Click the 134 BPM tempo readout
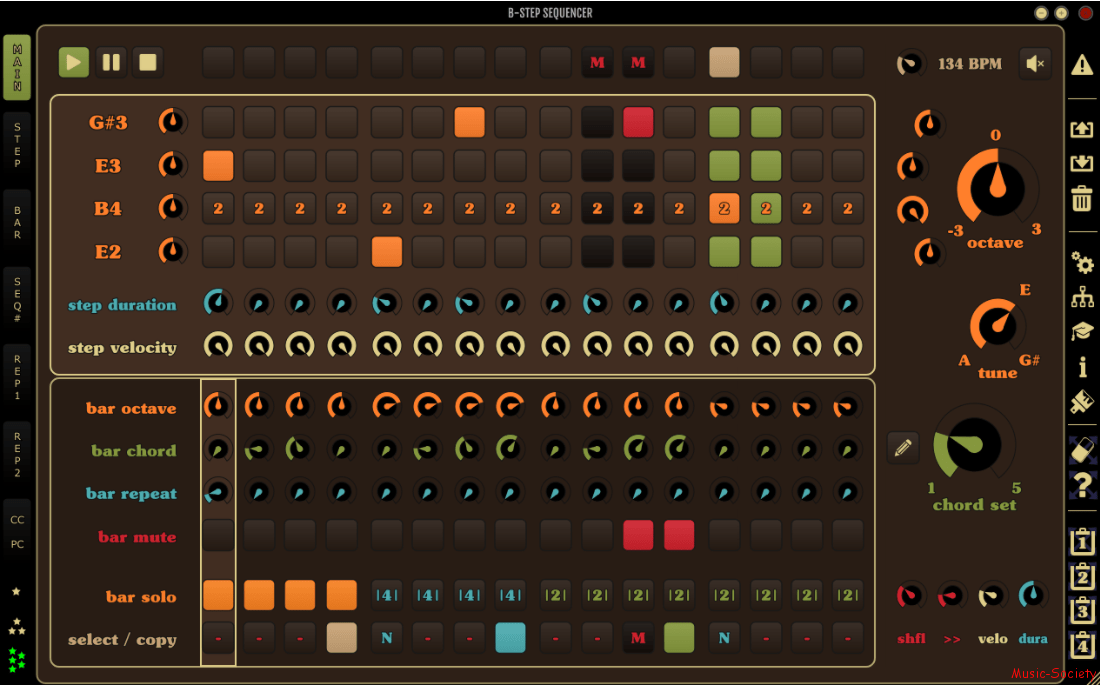 [x=970, y=64]
